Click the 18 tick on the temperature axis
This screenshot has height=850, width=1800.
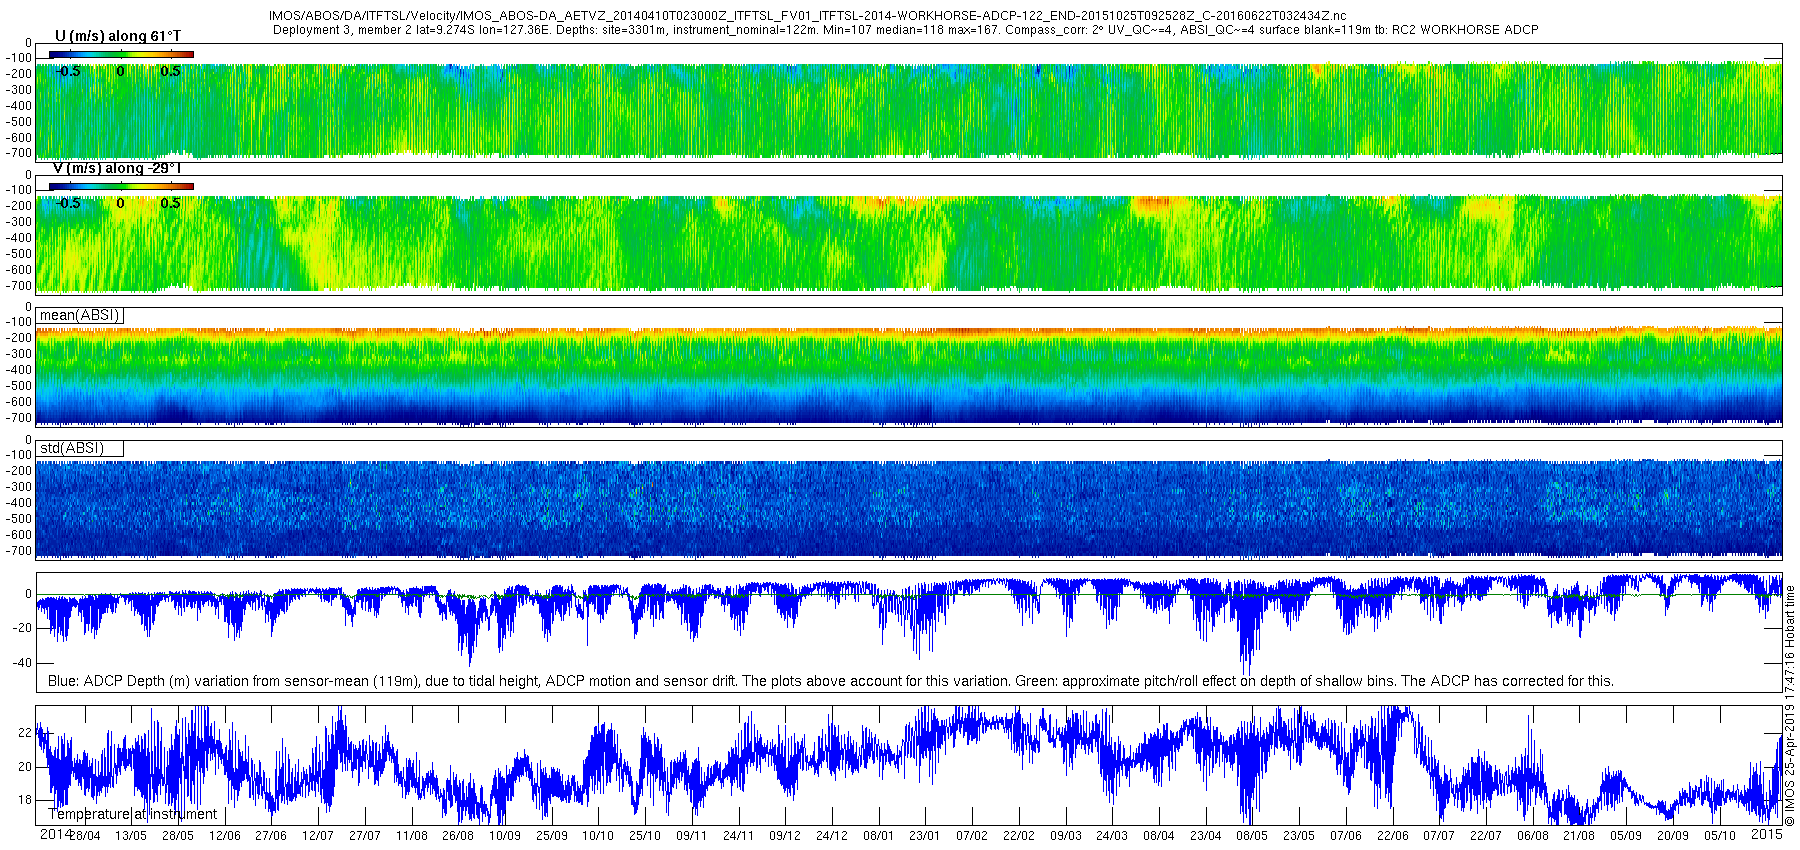click(x=25, y=800)
